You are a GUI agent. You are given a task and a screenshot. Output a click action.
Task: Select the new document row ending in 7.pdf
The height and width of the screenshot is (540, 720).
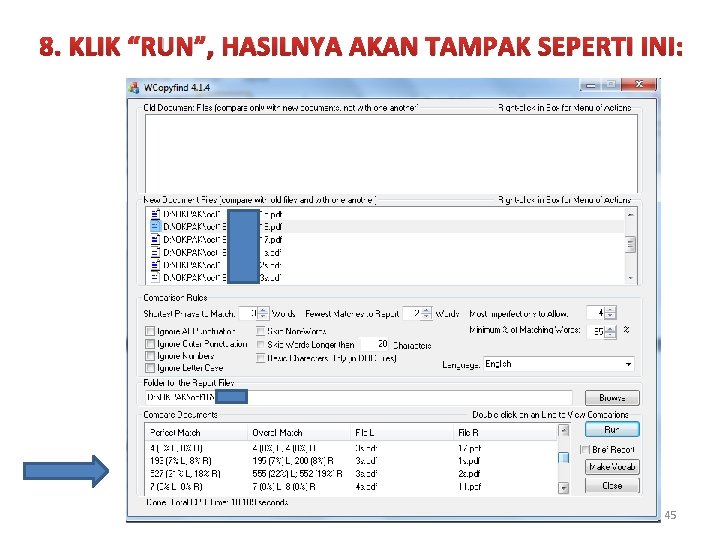click(386, 239)
